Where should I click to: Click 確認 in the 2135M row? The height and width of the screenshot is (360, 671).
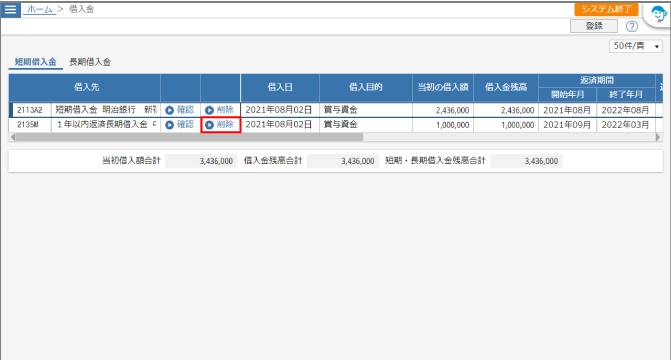tap(180, 125)
